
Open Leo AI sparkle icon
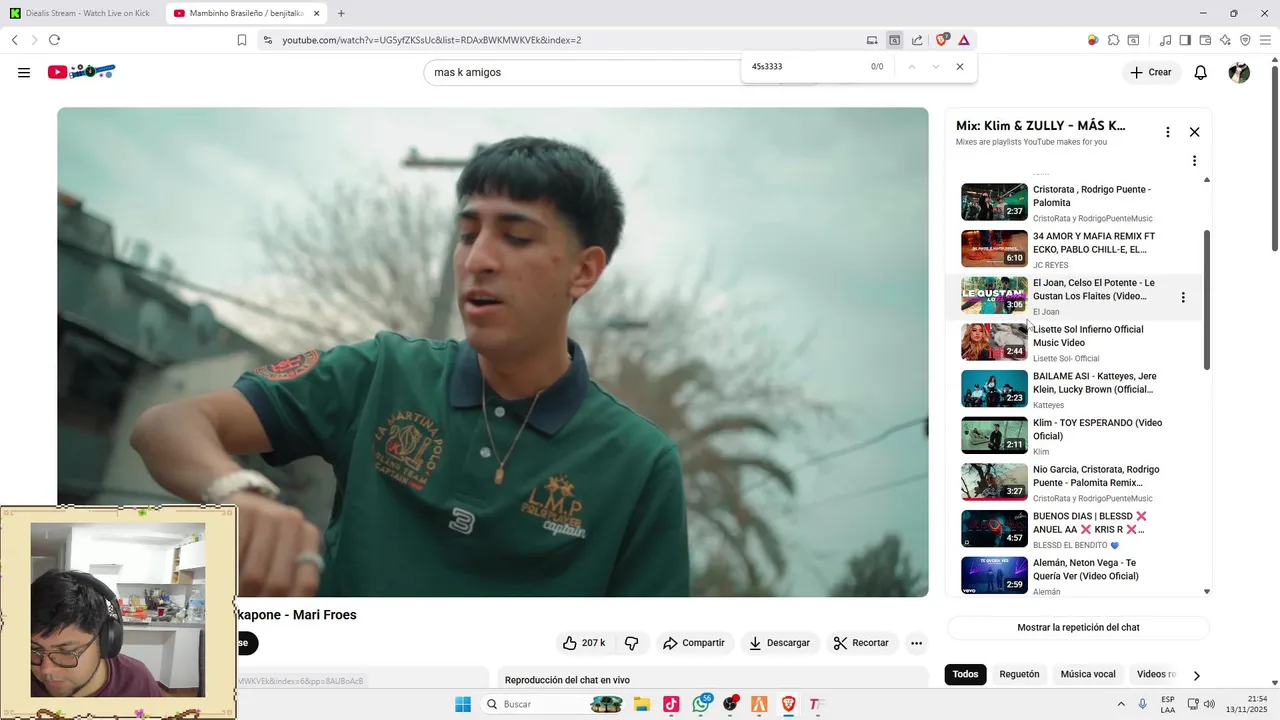[x=1225, y=40]
